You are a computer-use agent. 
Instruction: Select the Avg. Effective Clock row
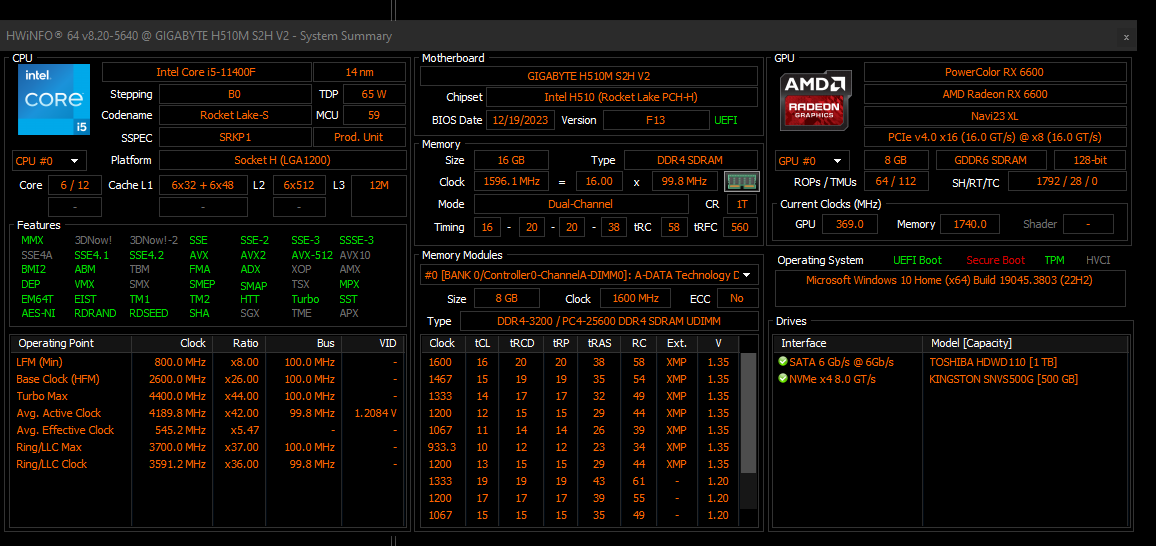click(x=208, y=430)
